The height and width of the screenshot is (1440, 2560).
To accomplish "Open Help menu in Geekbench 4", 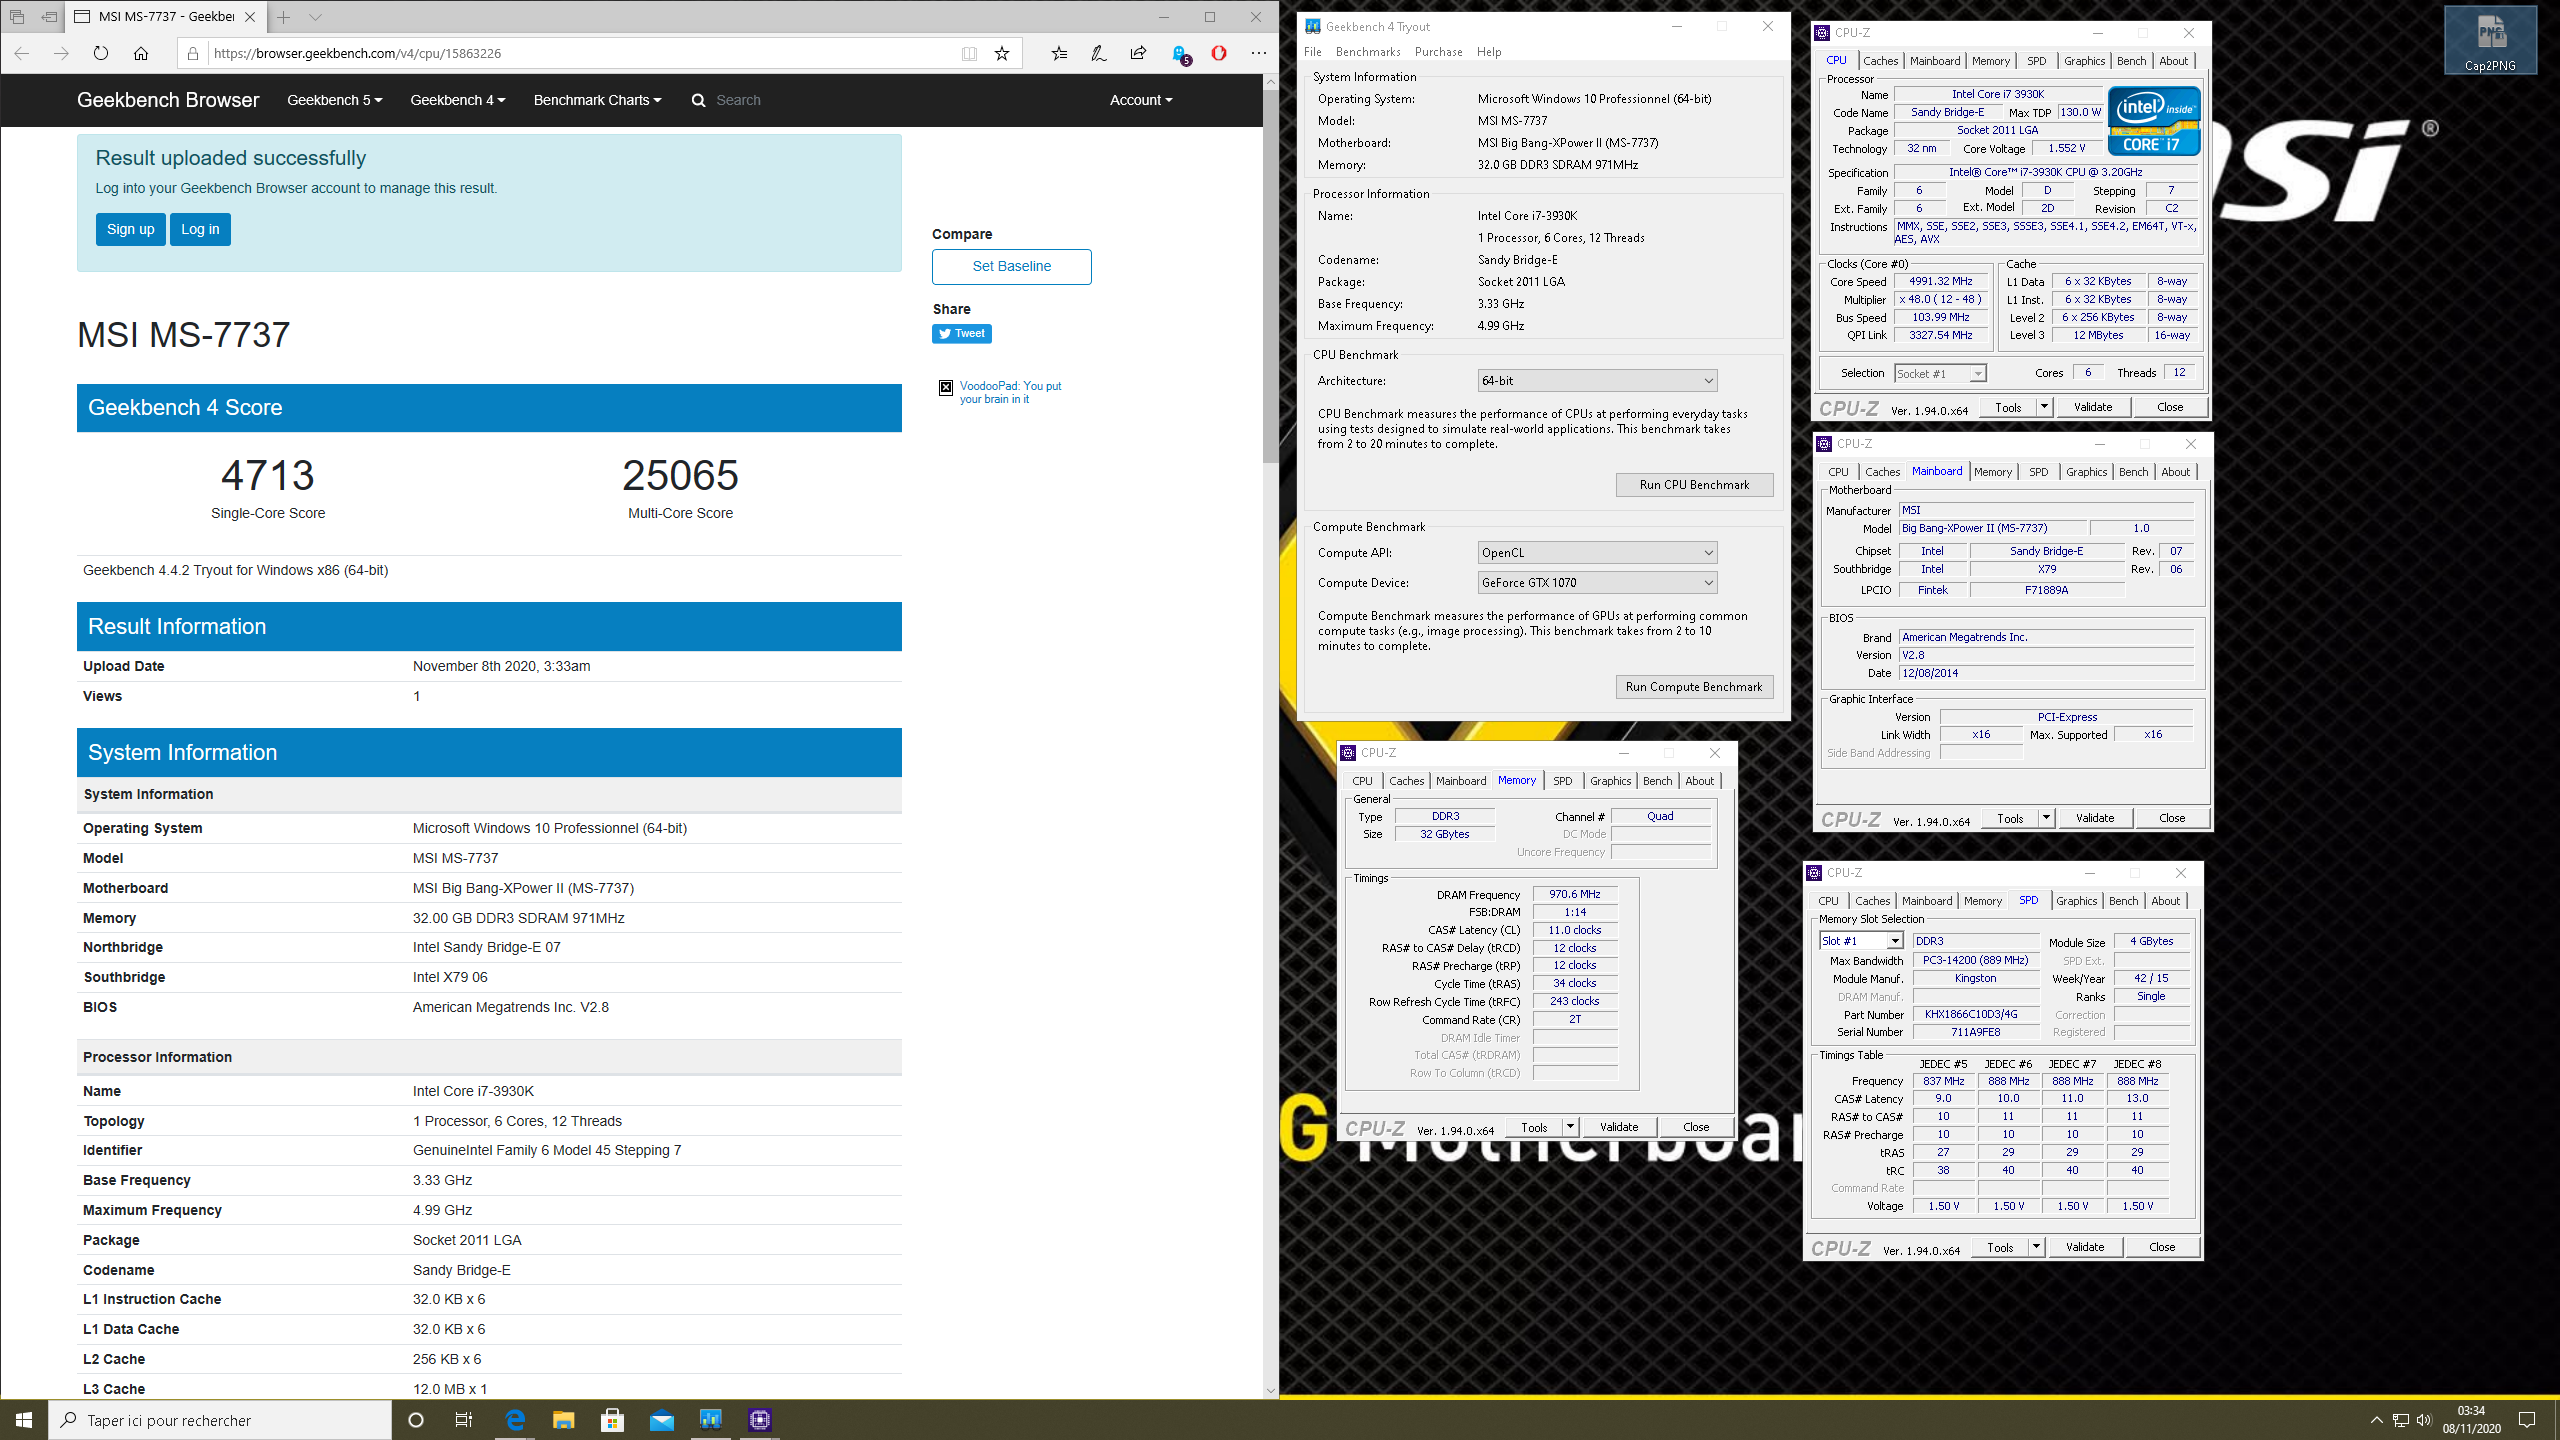I will pos(1489,52).
